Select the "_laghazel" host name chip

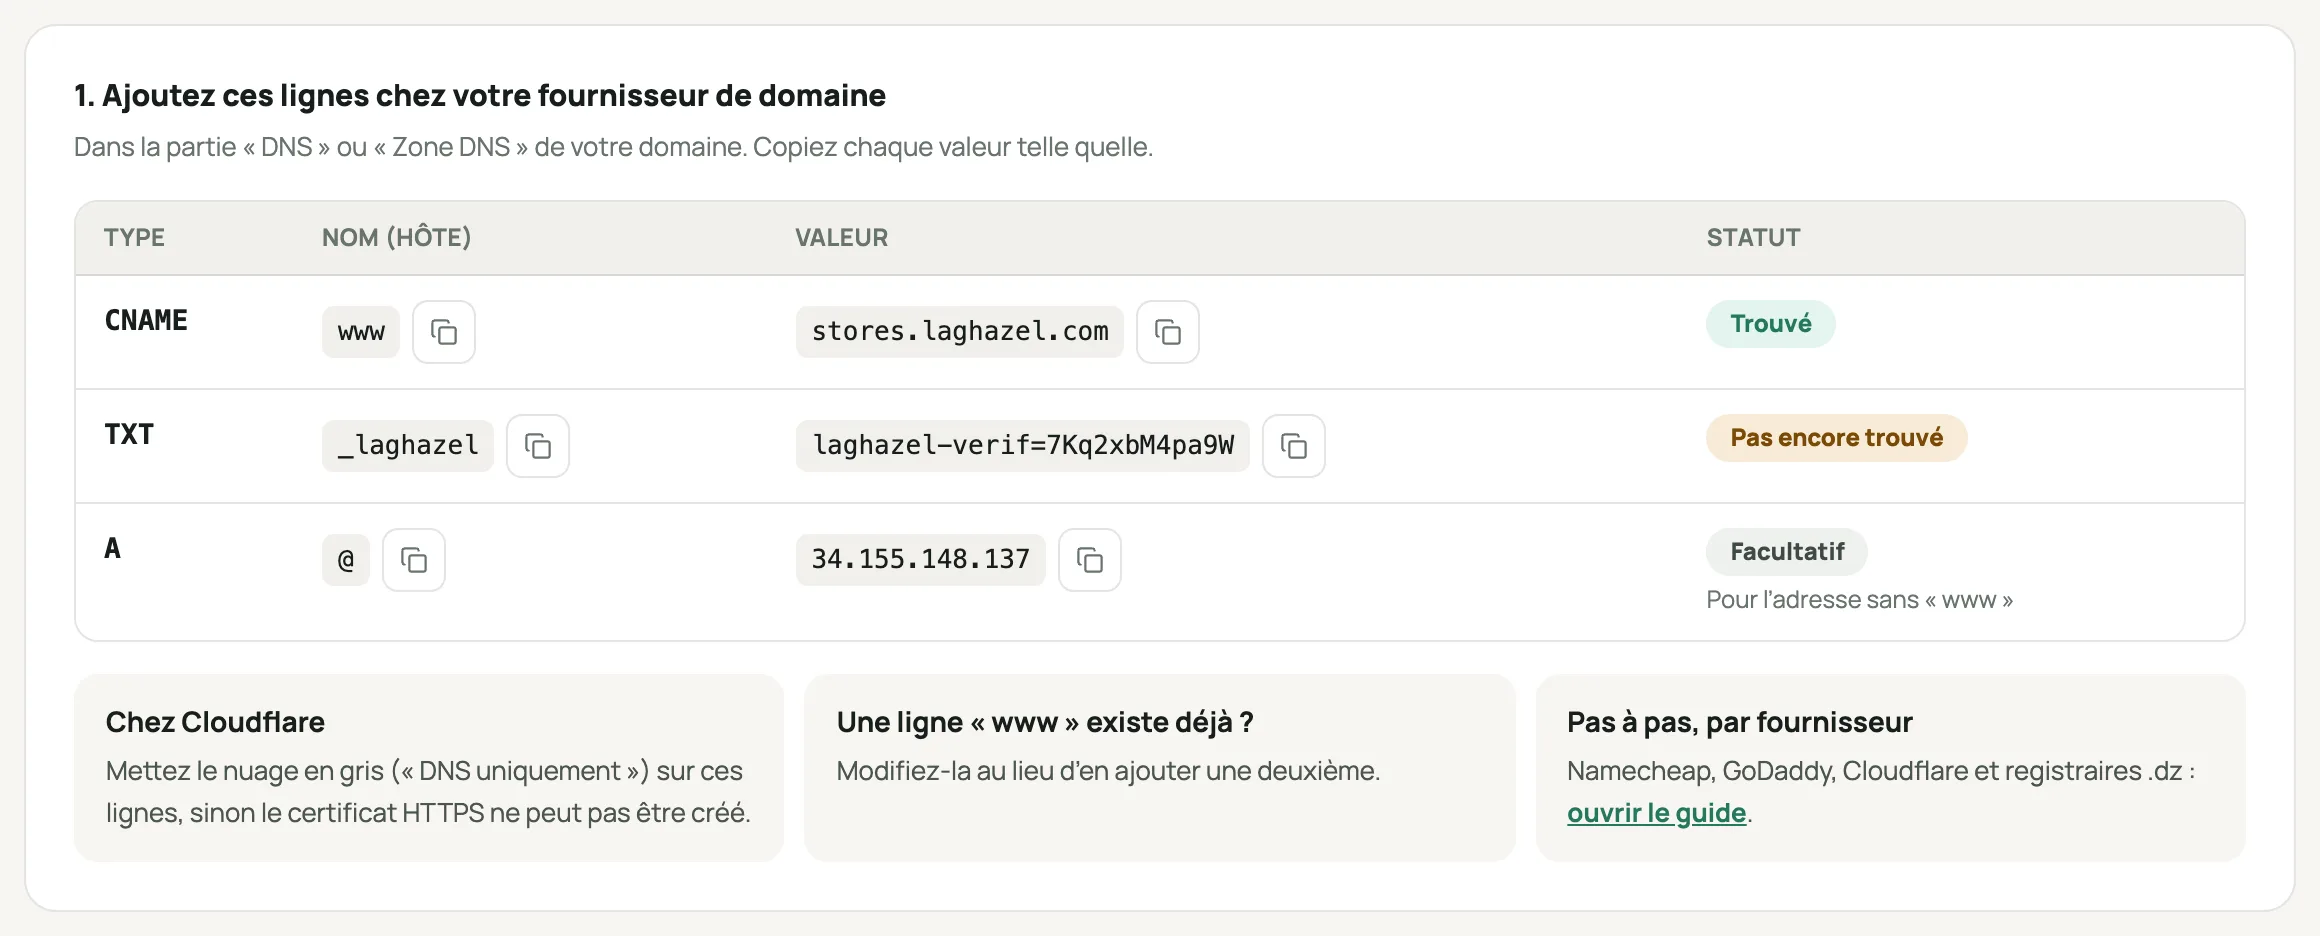coord(408,446)
